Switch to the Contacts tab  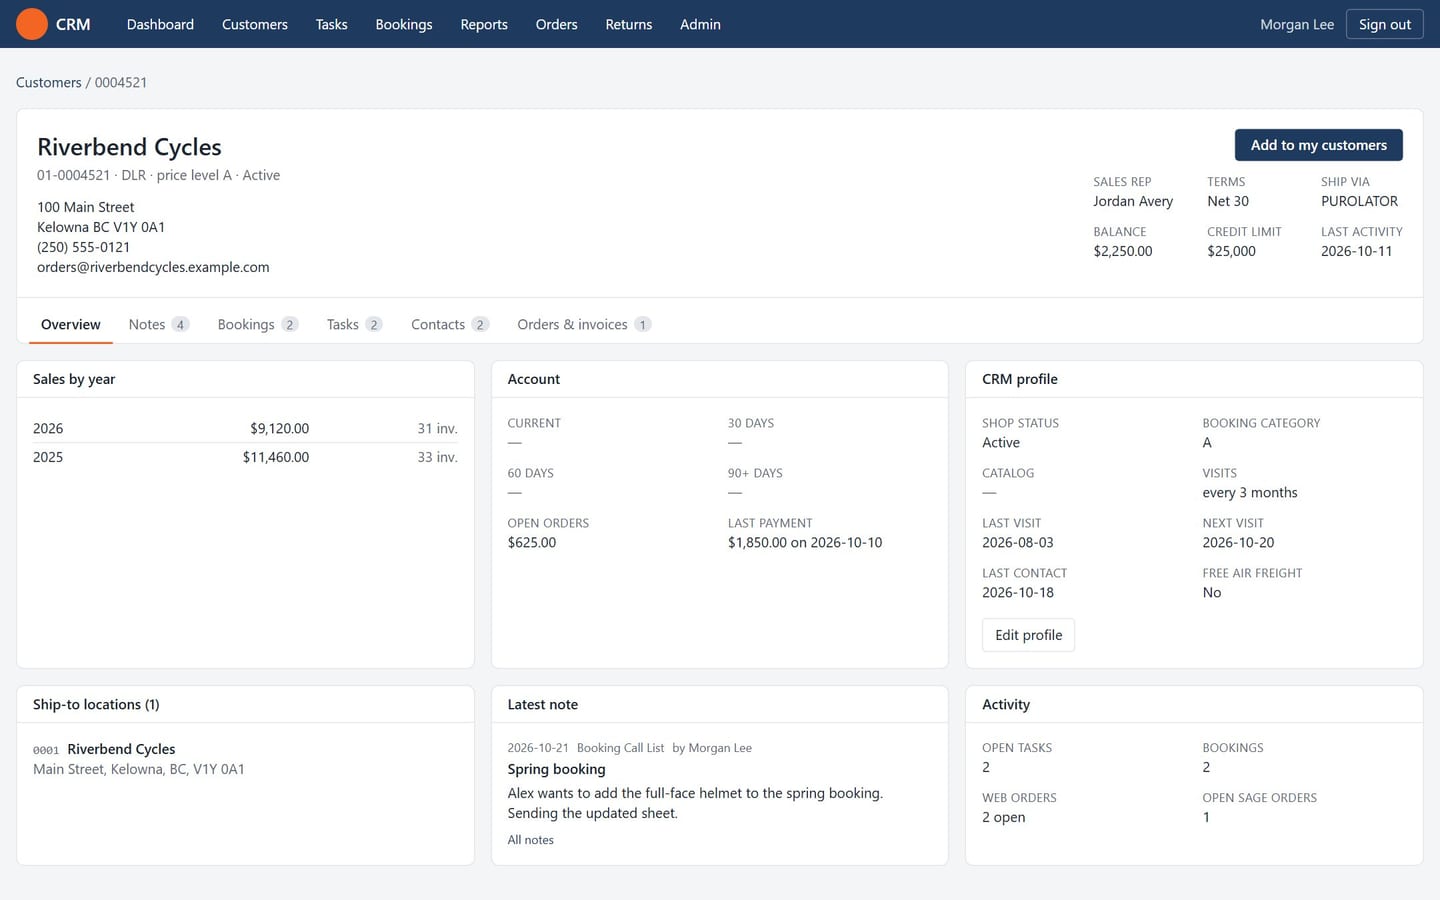coord(450,324)
